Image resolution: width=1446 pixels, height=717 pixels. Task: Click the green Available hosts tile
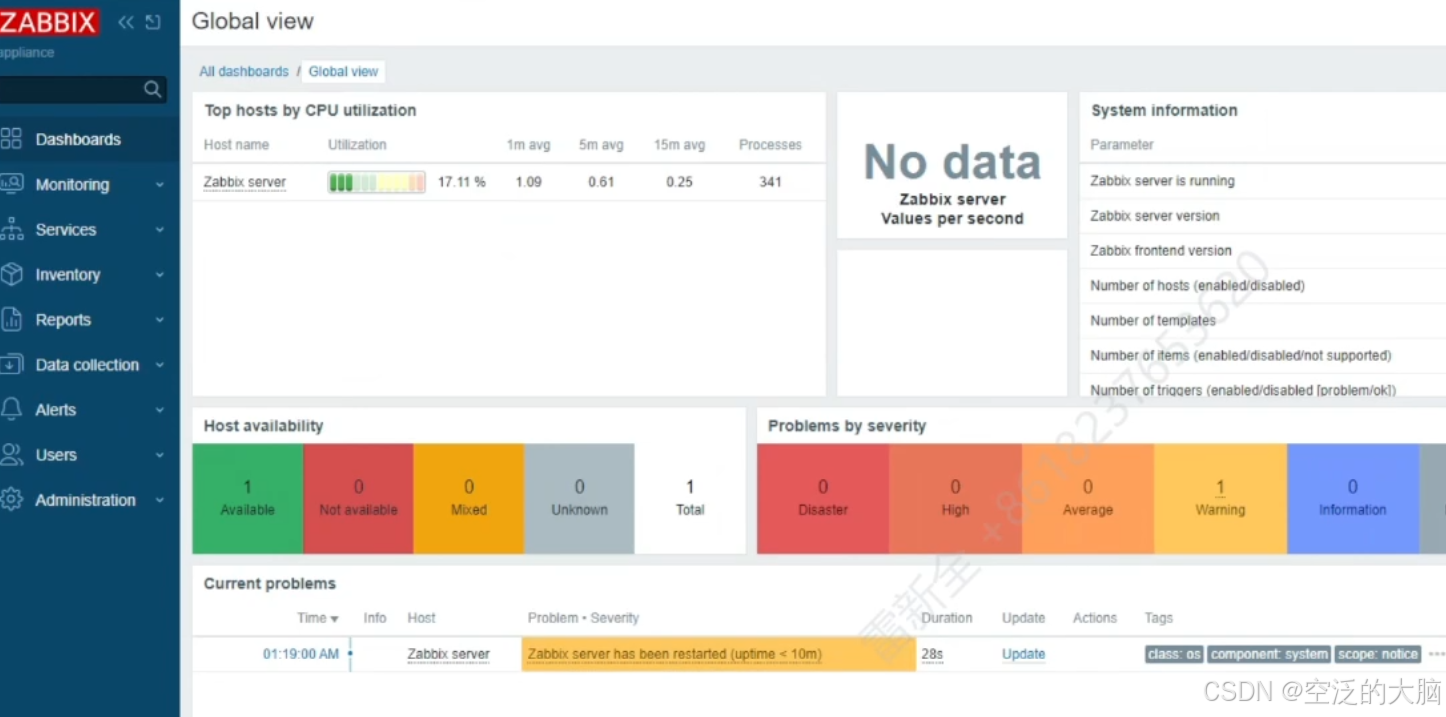click(247, 498)
